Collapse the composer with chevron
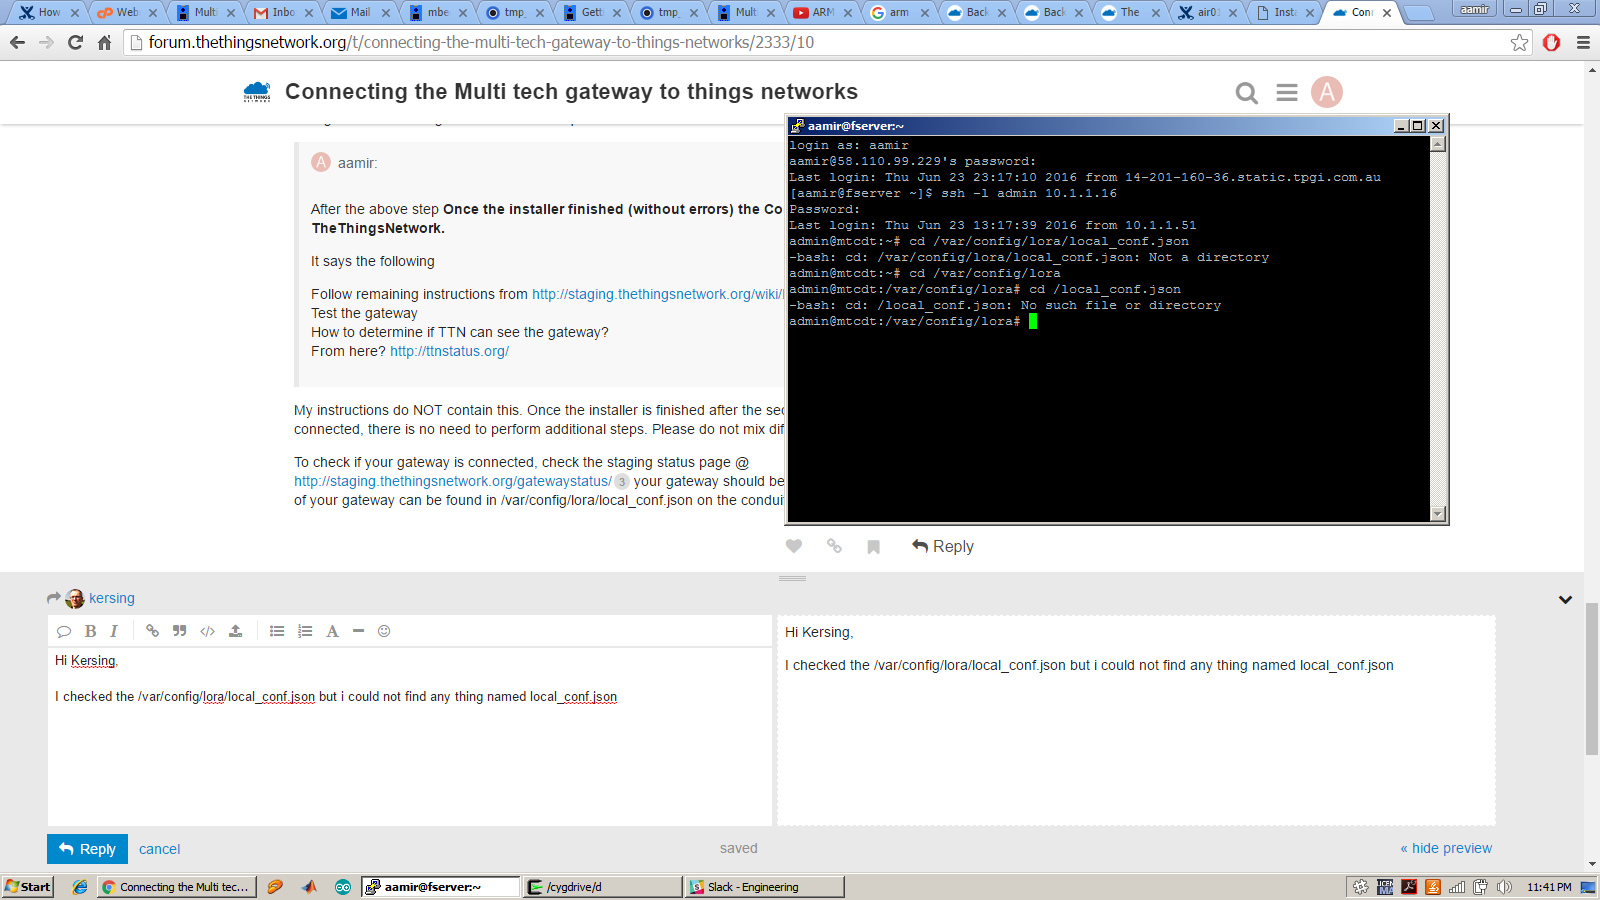This screenshot has height=900, width=1600. pos(1565,599)
